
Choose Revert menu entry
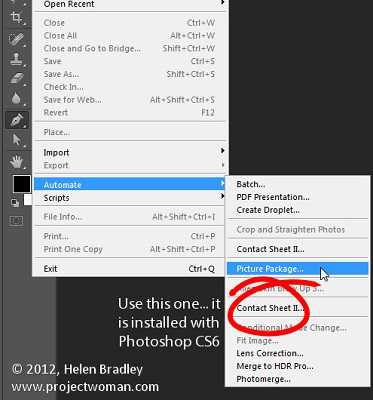pyautogui.click(x=131, y=113)
